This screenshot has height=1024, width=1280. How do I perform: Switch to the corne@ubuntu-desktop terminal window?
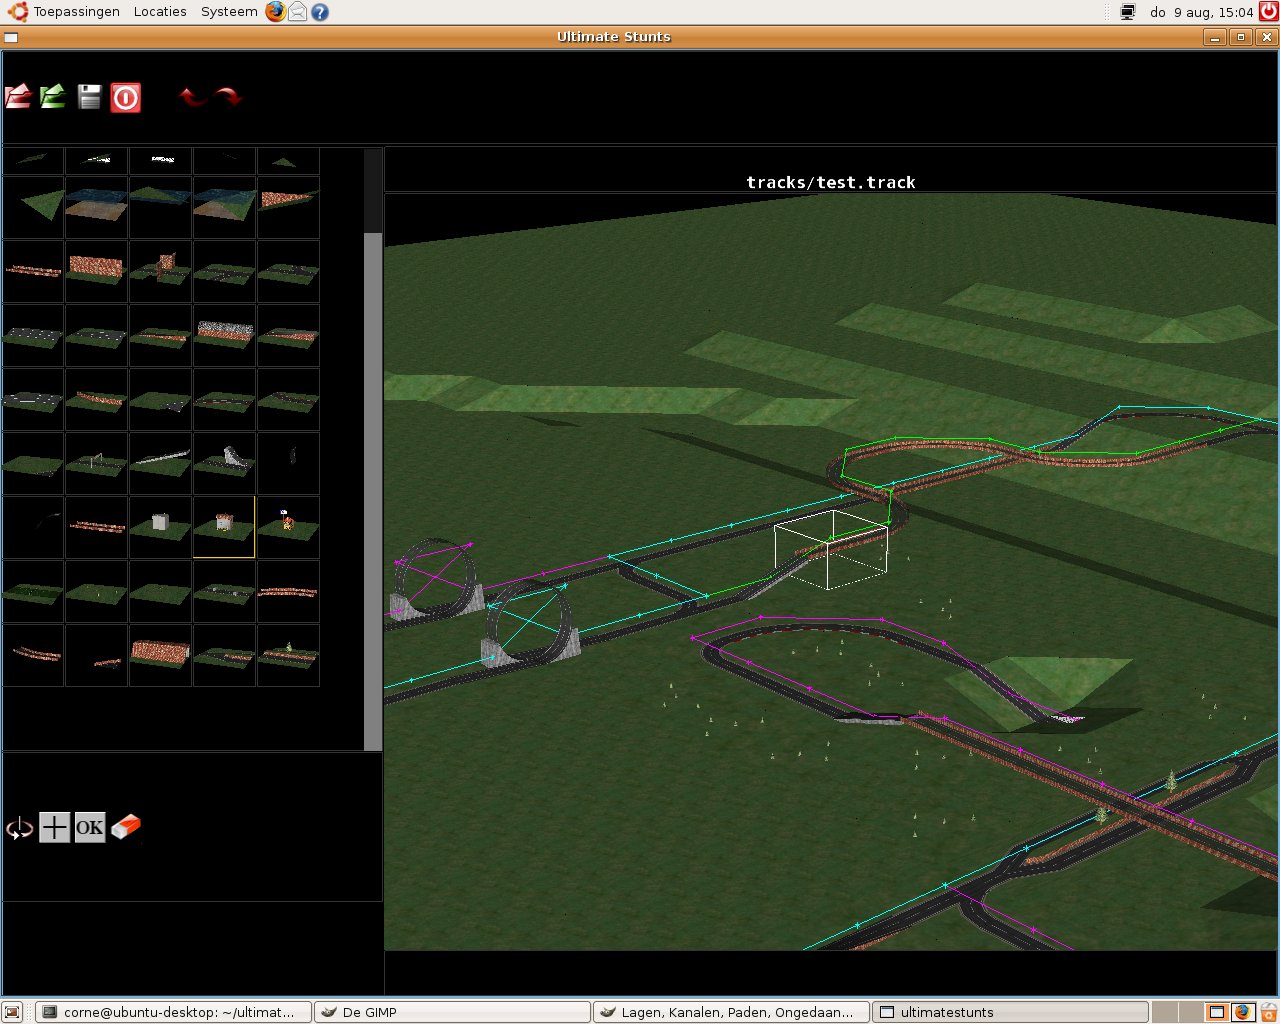click(x=174, y=1012)
